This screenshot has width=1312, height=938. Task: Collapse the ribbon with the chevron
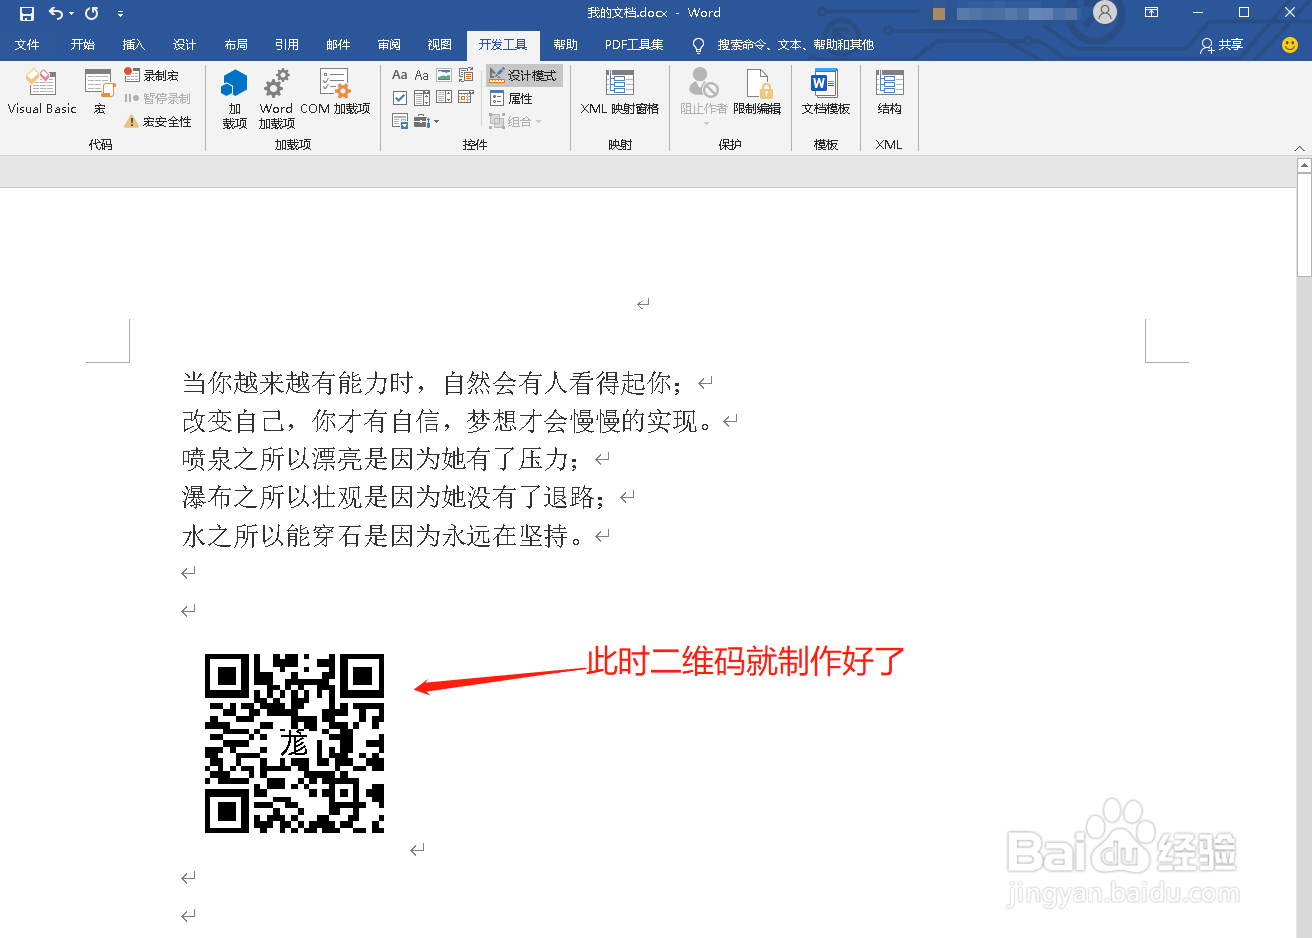point(1299,148)
